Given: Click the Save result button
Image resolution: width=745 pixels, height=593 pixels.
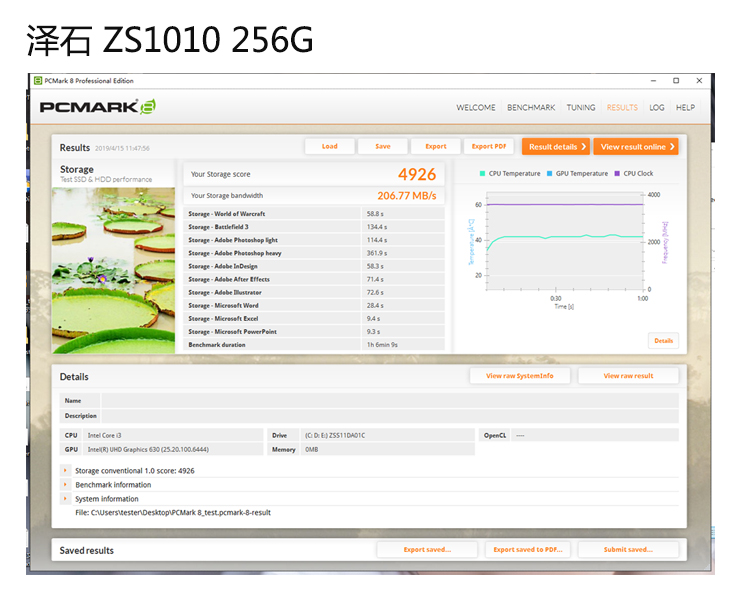Looking at the screenshot, I should (x=383, y=146).
